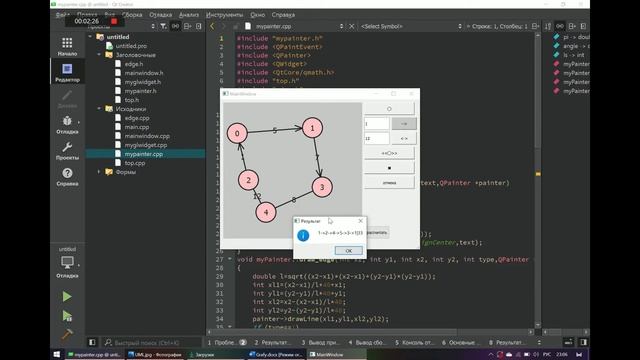Collapse the Заголовочные folder
The height and width of the screenshot is (360, 640).
point(99,55)
